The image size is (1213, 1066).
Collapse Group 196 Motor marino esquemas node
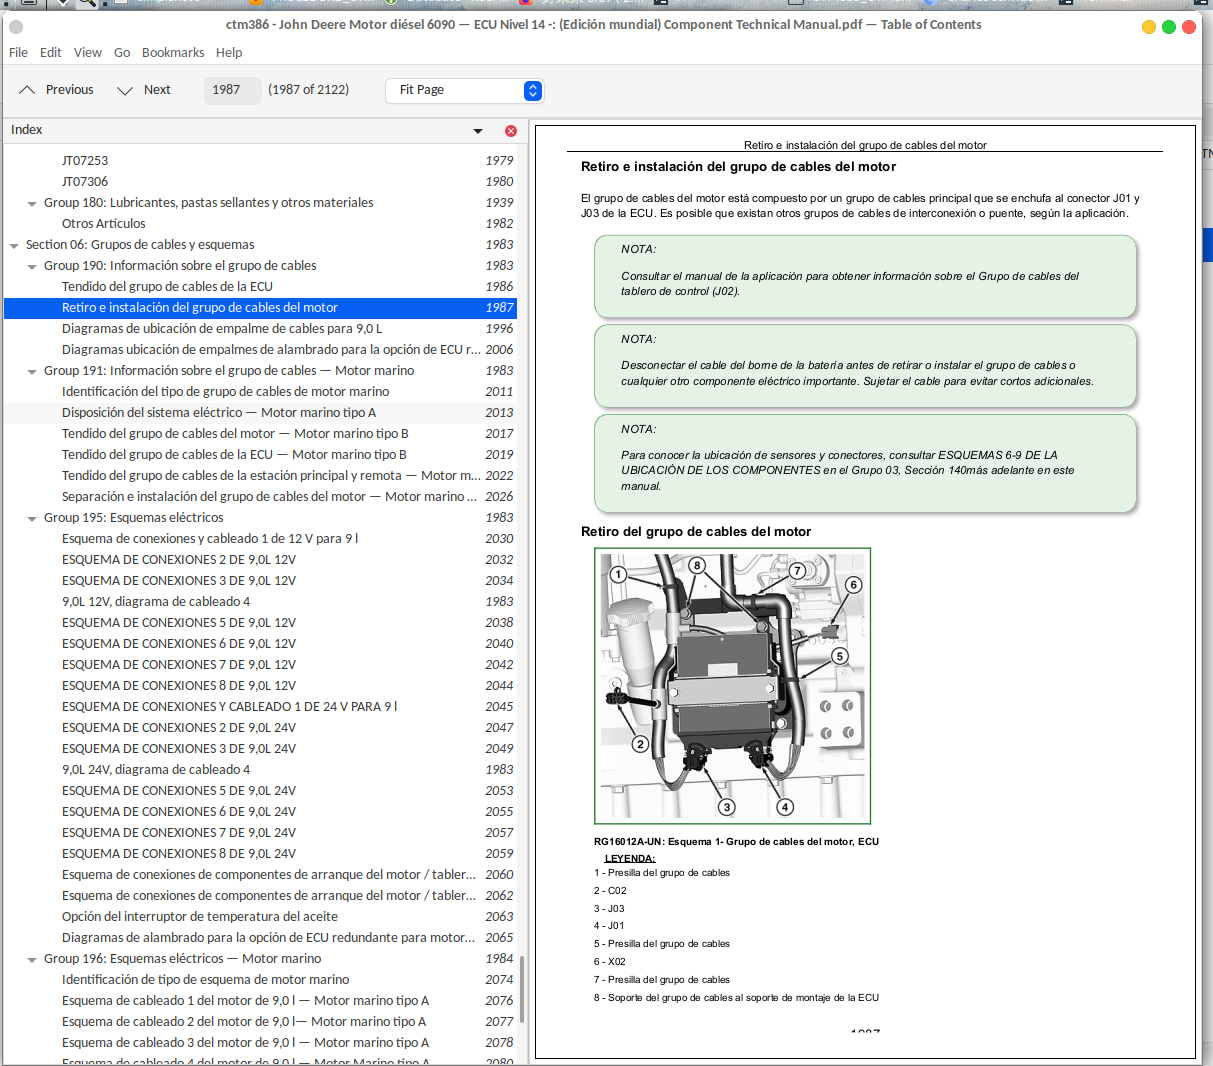32,959
